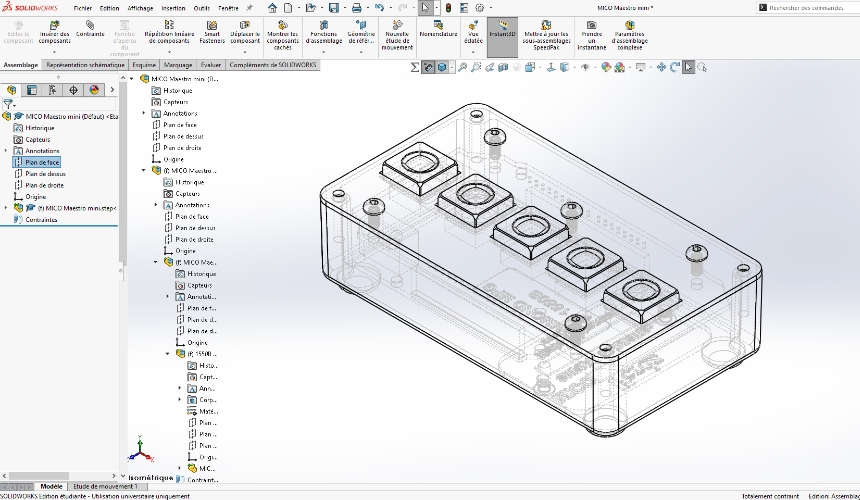
Task: Undo the last action
Action: 379,8
